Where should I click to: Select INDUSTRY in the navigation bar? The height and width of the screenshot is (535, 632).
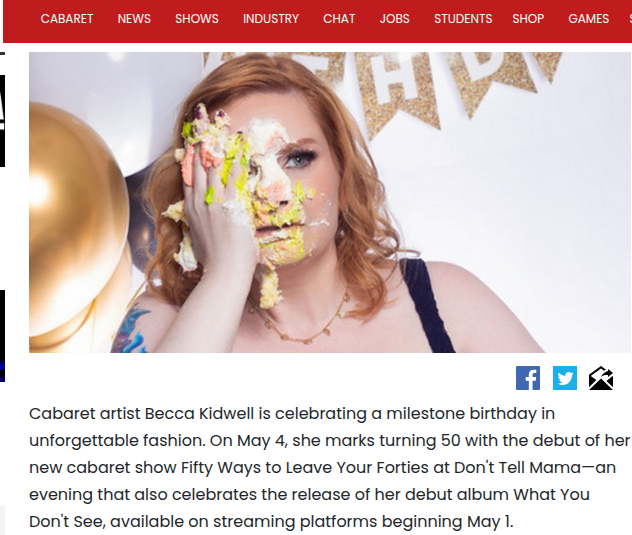(271, 19)
